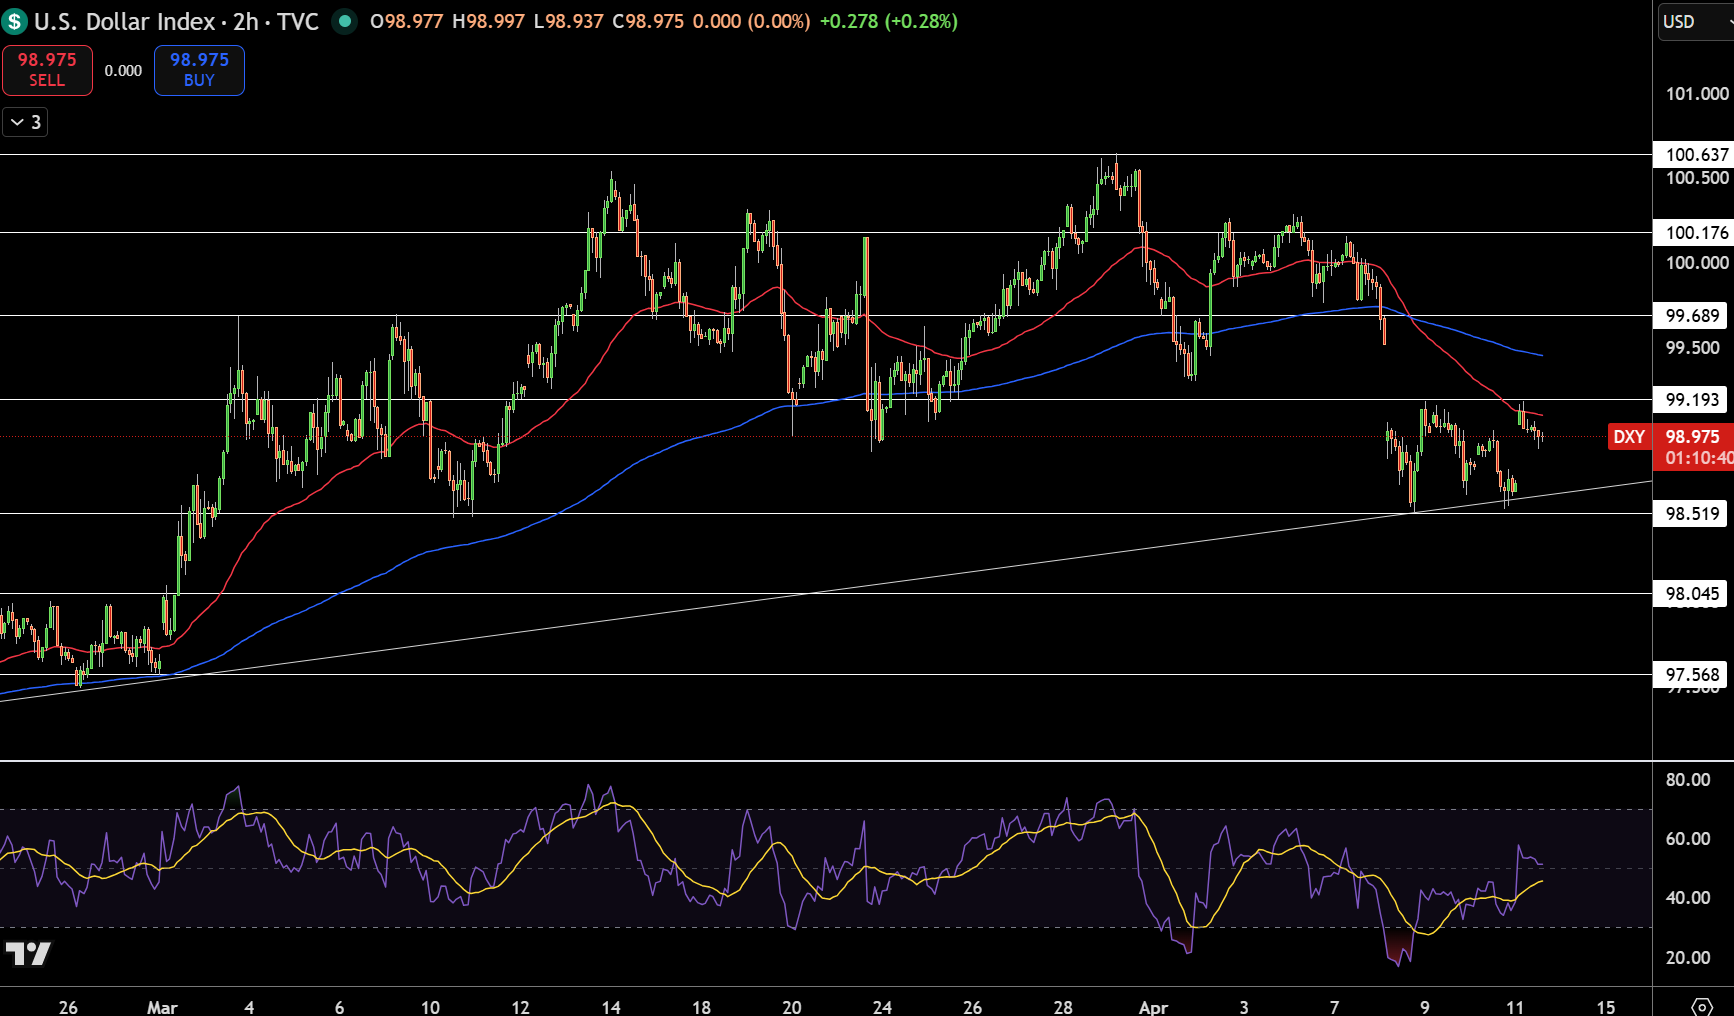Open chart settings gear icon
1734x1016 pixels.
tap(1702, 1006)
